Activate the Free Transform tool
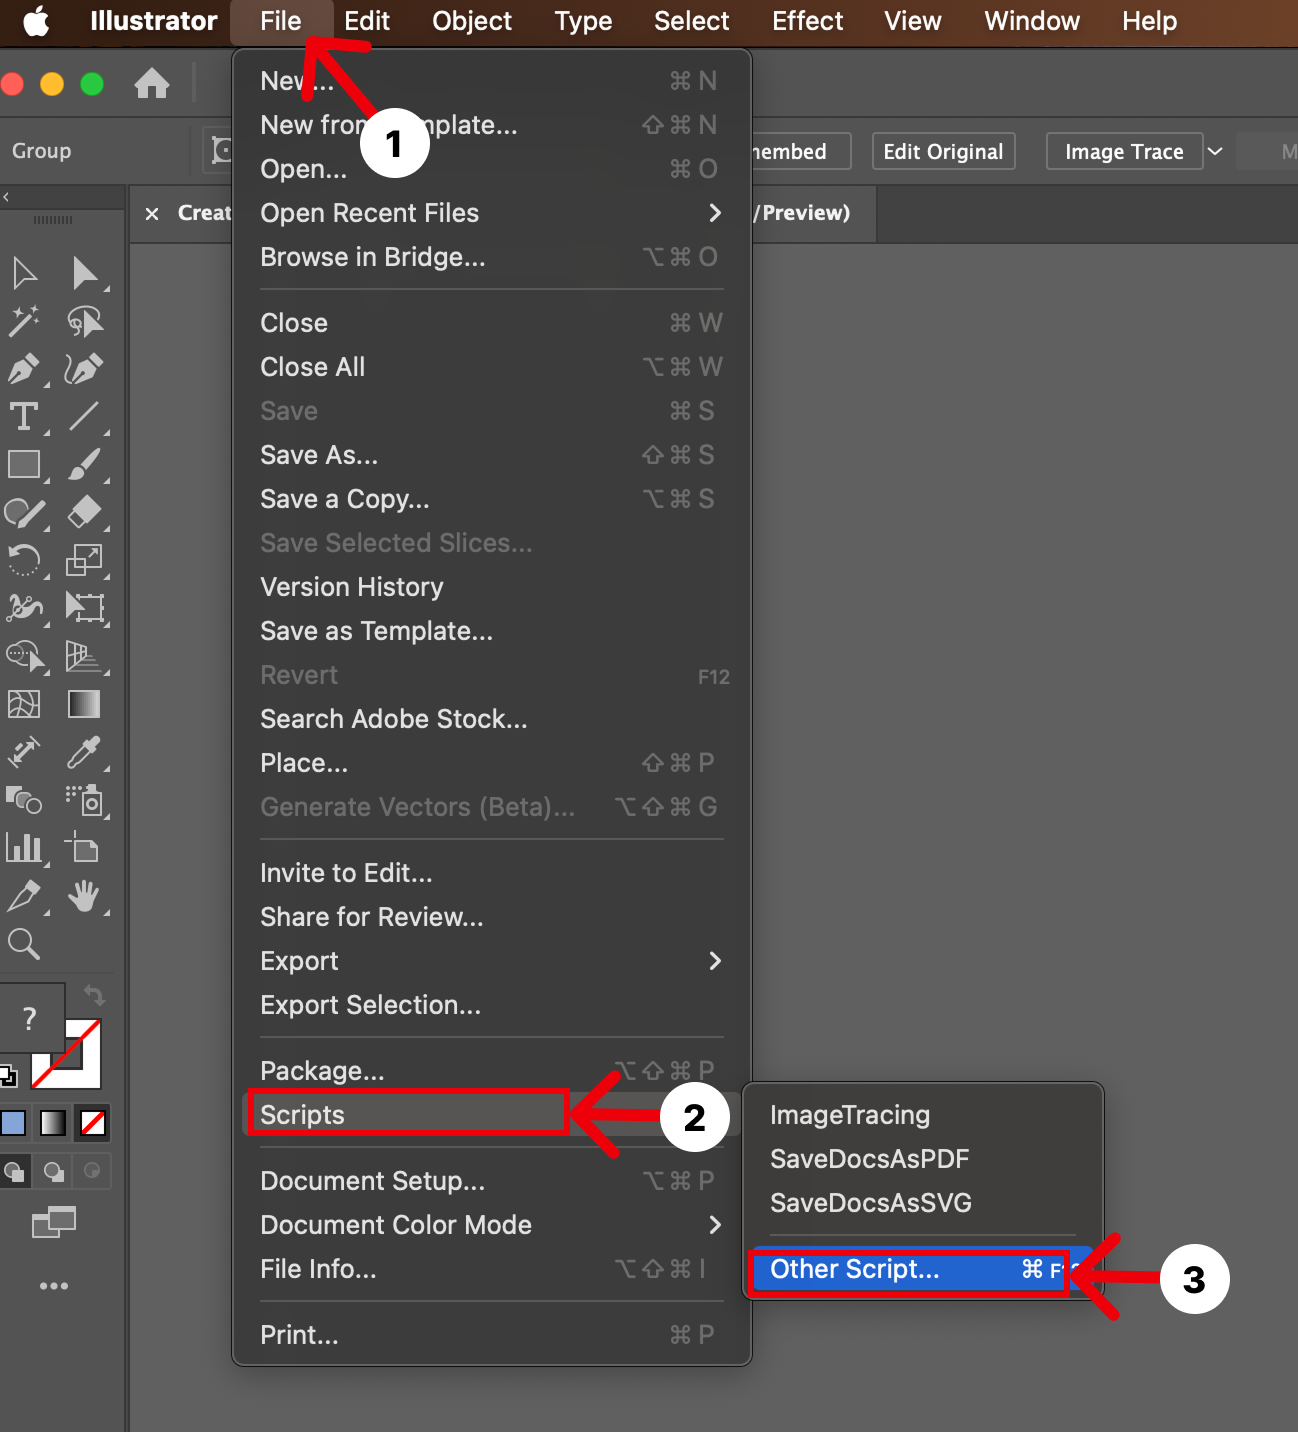Screen dimensions: 1298x1432 point(84,608)
